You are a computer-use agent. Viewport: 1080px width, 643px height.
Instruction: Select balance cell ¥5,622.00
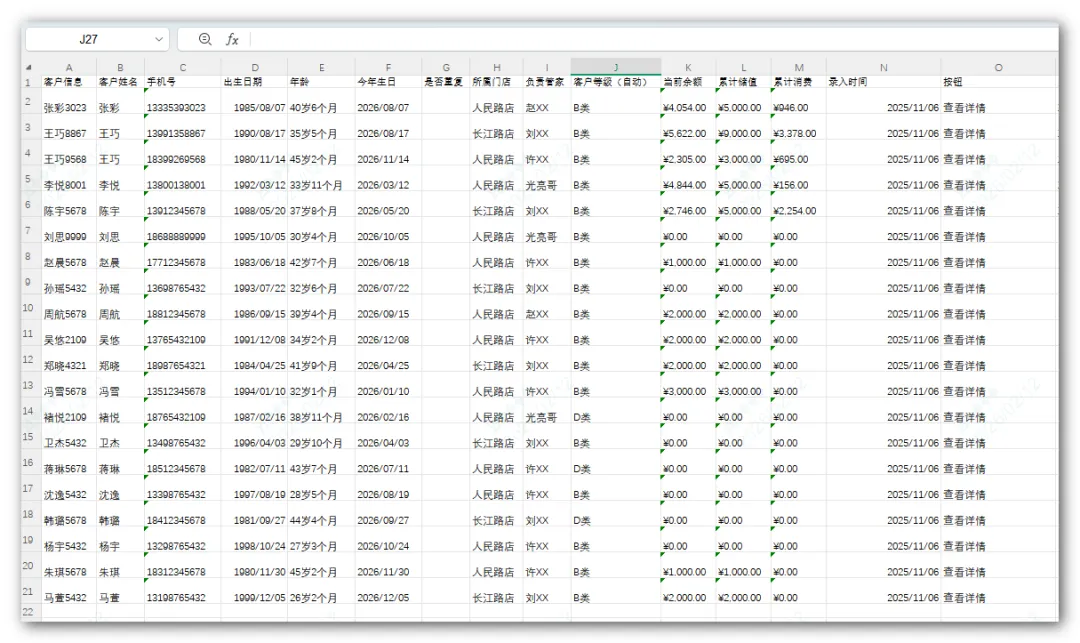(x=688, y=127)
